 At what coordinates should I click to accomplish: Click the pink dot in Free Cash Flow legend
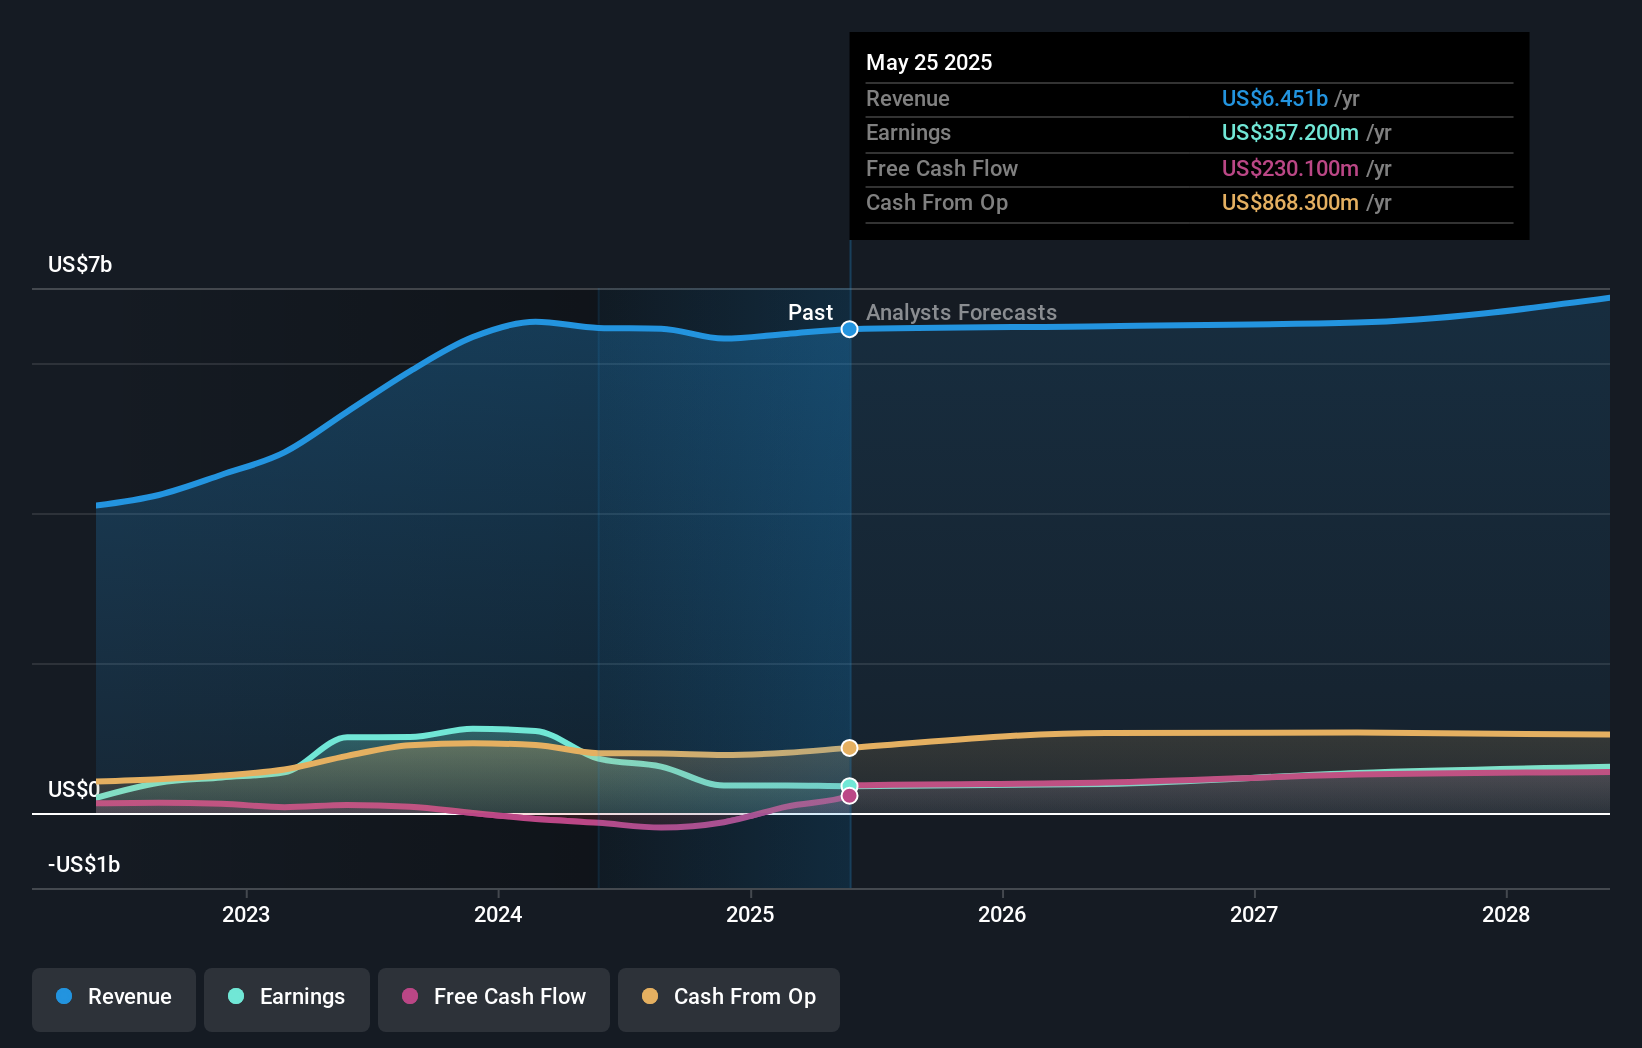[410, 996]
